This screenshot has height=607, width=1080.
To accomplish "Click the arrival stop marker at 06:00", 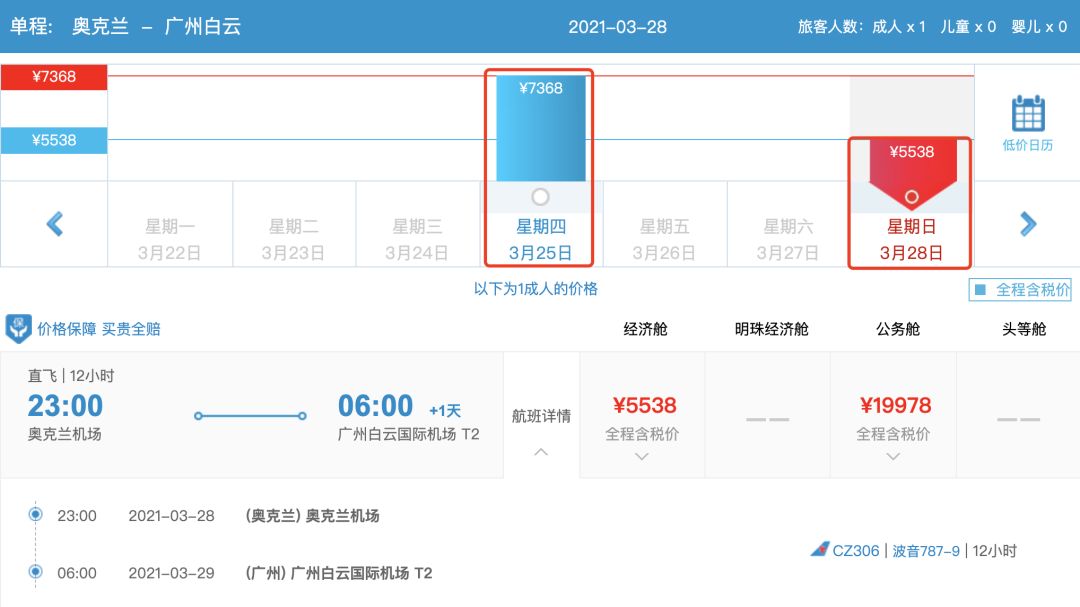I will click(x=36, y=572).
